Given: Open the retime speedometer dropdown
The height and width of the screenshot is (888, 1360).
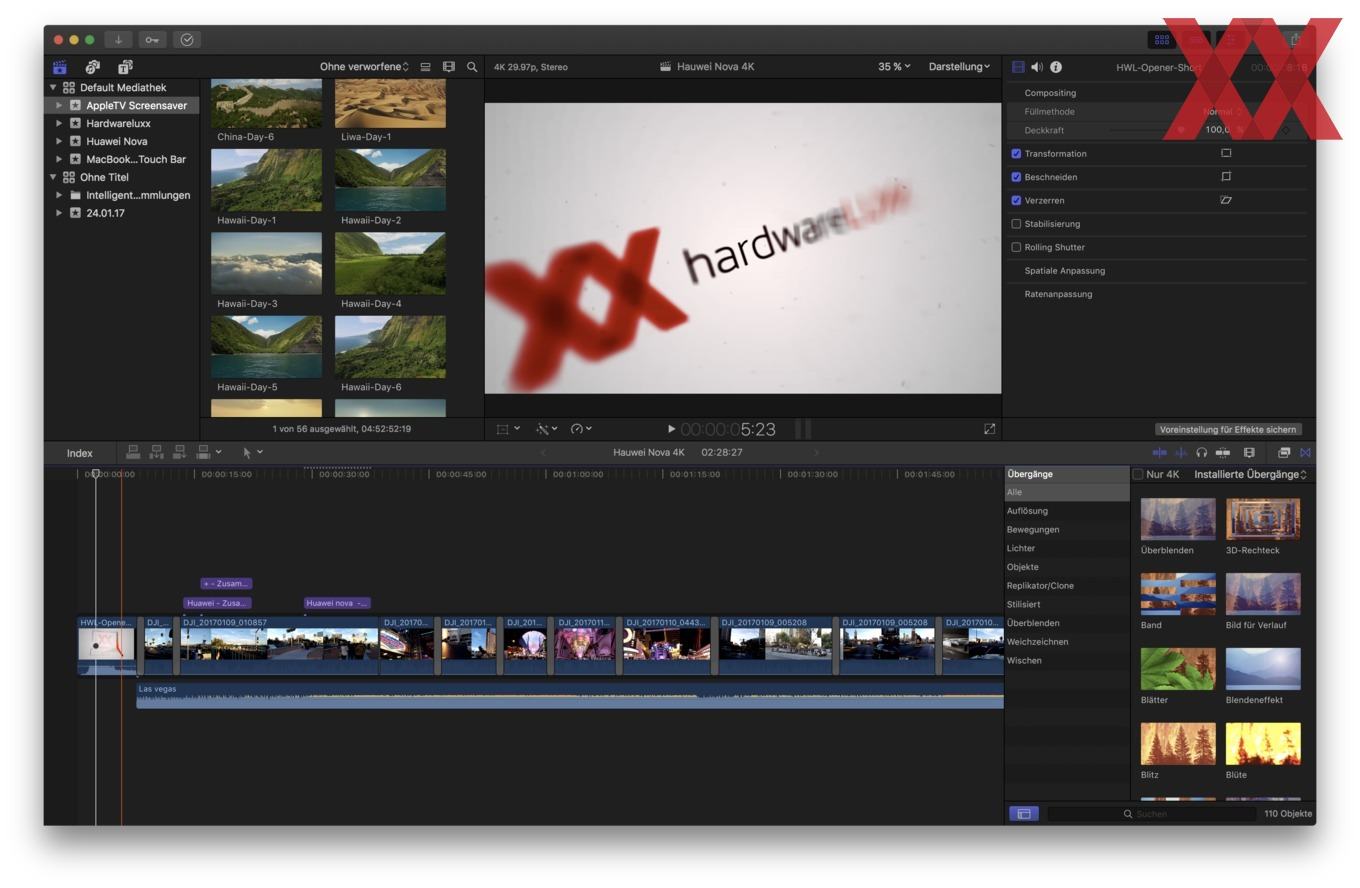Looking at the screenshot, I should click(x=581, y=429).
